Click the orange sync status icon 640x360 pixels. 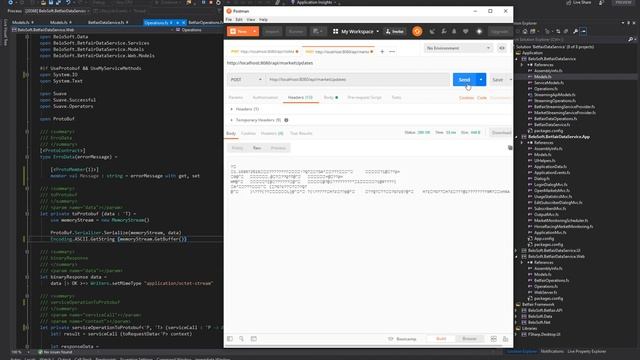pyautogui.click(x=417, y=31)
